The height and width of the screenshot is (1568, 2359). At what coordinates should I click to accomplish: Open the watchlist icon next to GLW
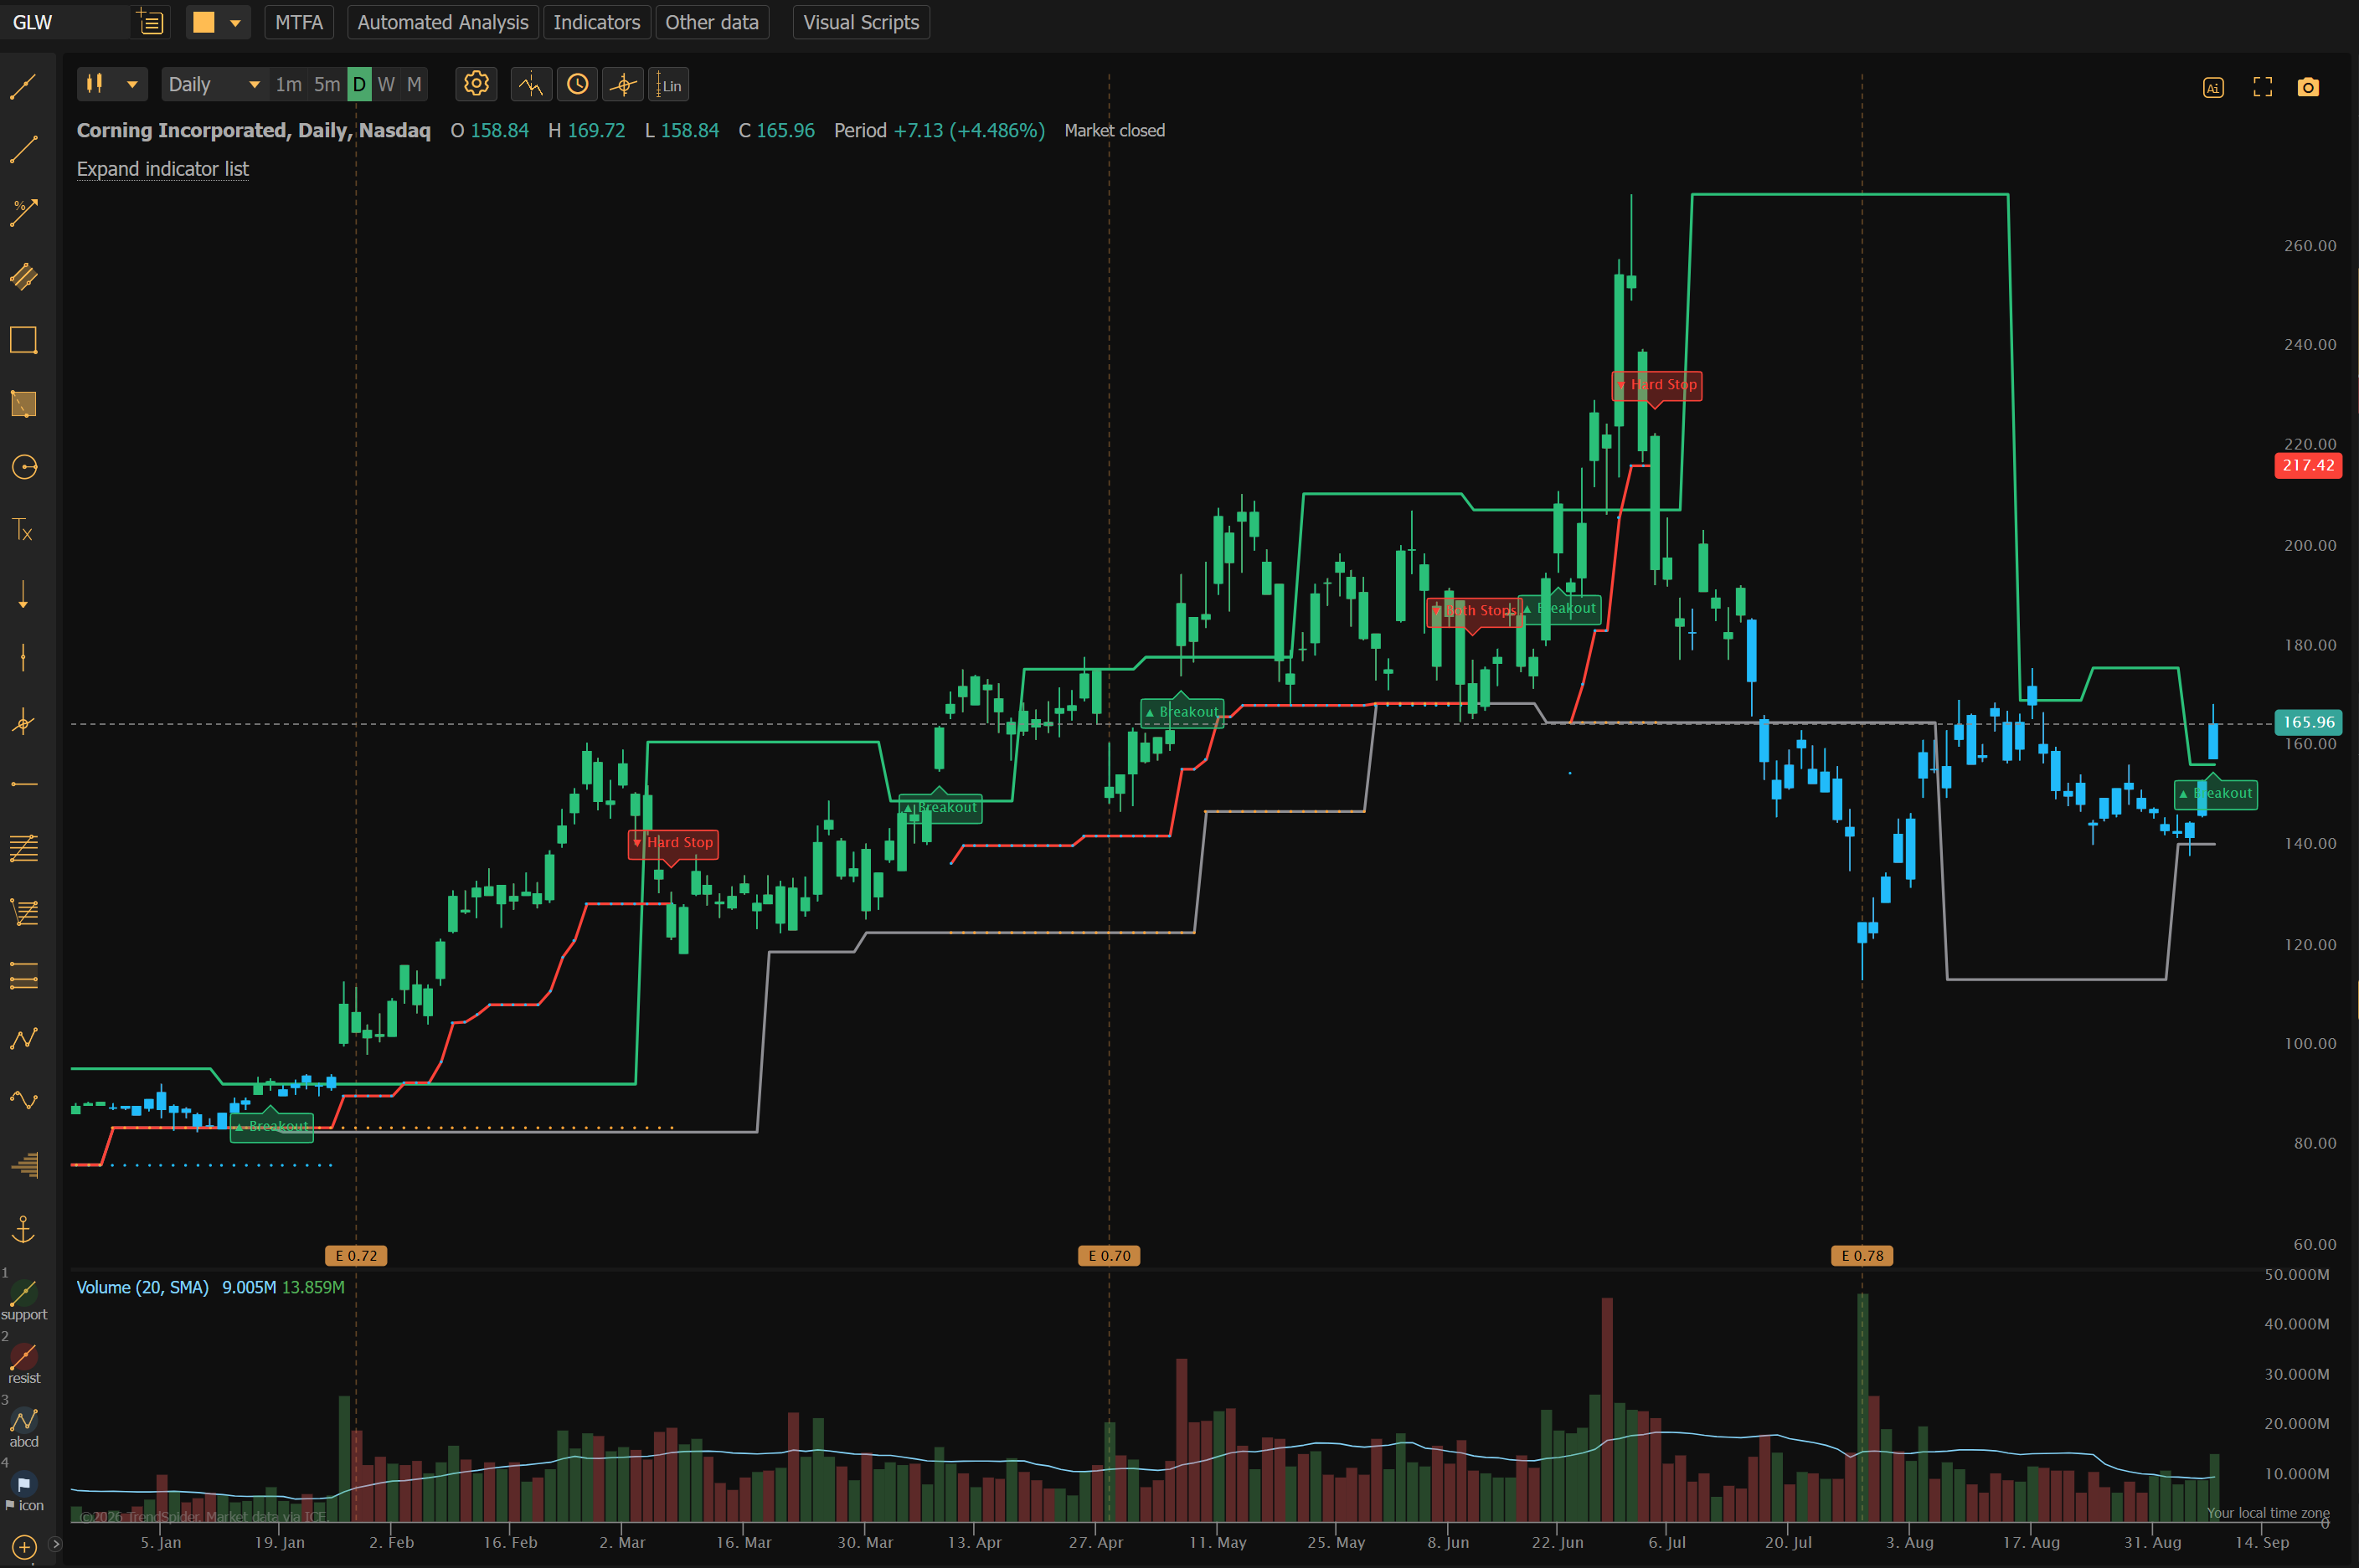(x=150, y=22)
